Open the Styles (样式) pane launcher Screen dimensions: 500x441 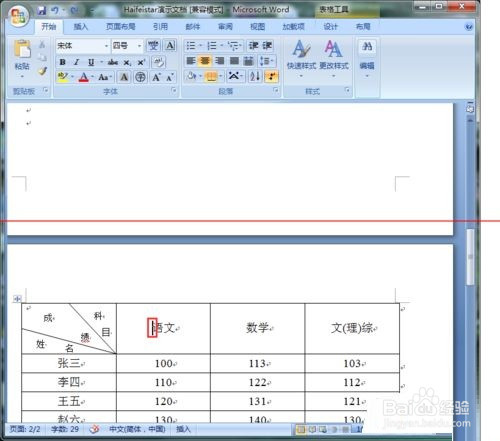pyautogui.click(x=347, y=90)
